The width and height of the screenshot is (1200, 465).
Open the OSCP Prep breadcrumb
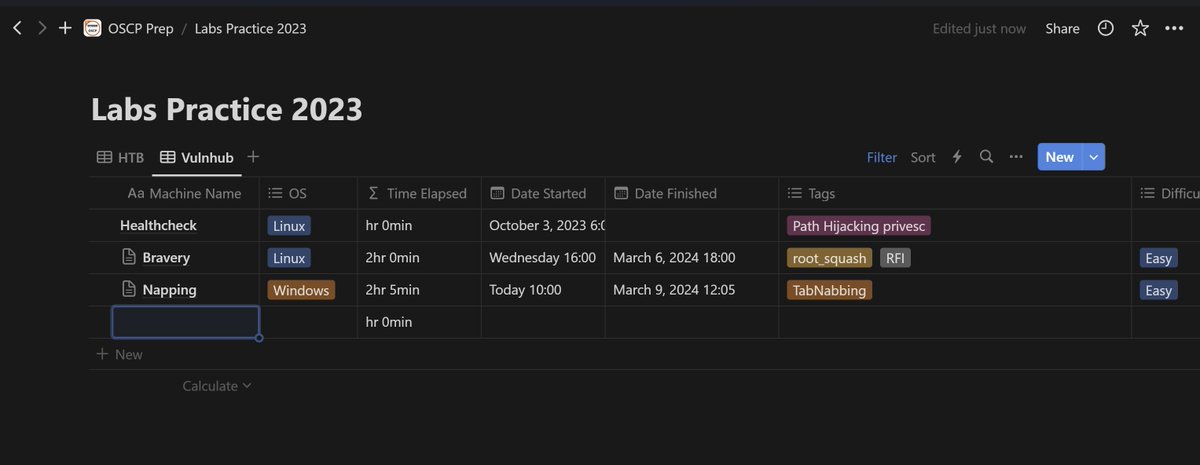(x=141, y=28)
